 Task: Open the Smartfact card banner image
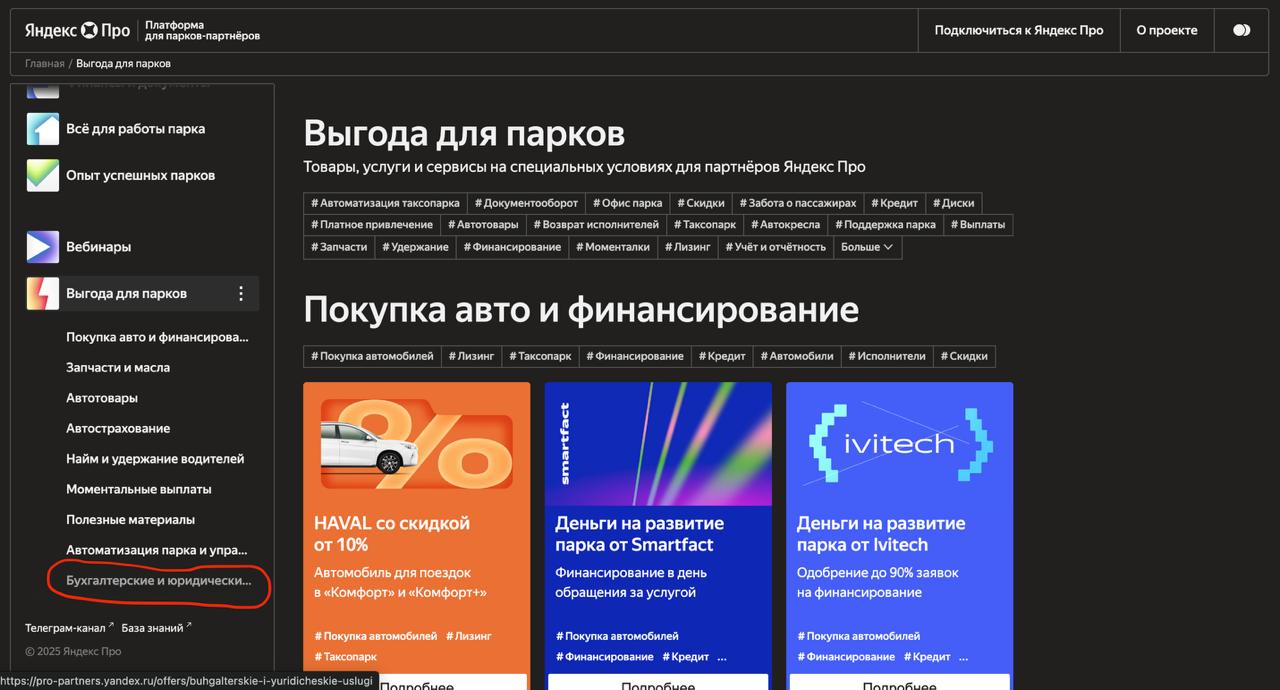pyautogui.click(x=658, y=444)
